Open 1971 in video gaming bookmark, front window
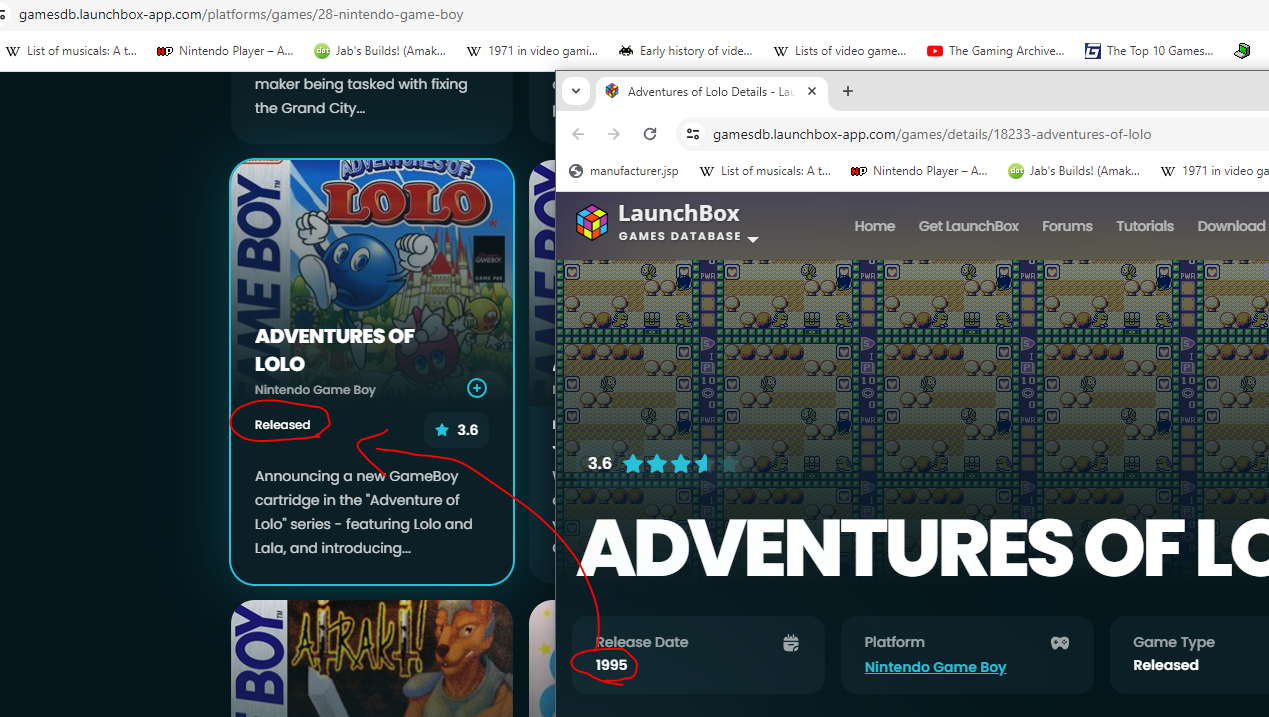 [1214, 171]
